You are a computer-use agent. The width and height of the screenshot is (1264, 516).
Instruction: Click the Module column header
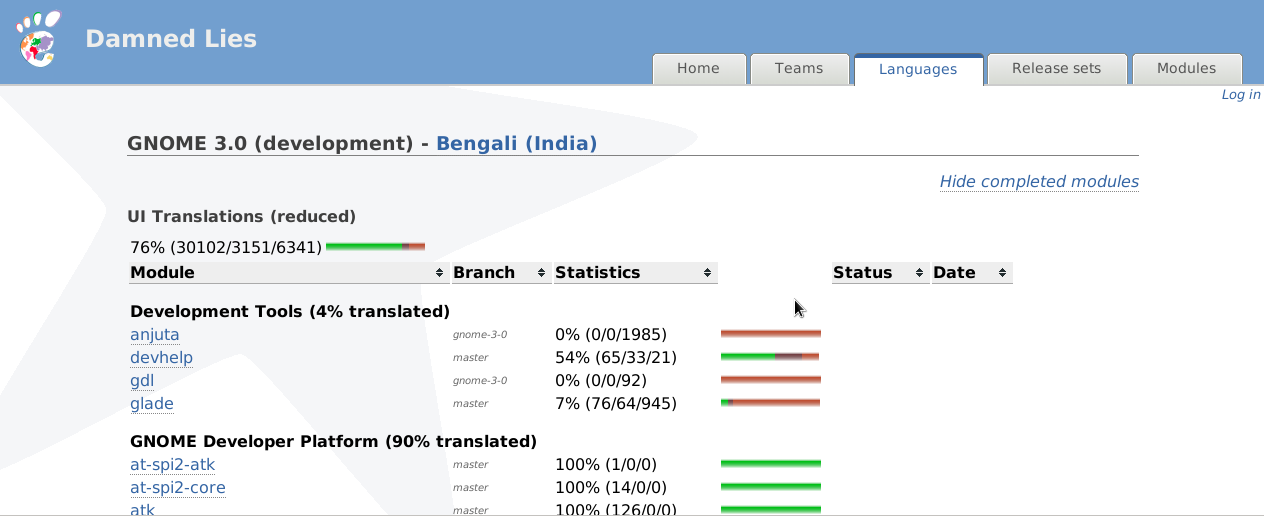pos(289,273)
